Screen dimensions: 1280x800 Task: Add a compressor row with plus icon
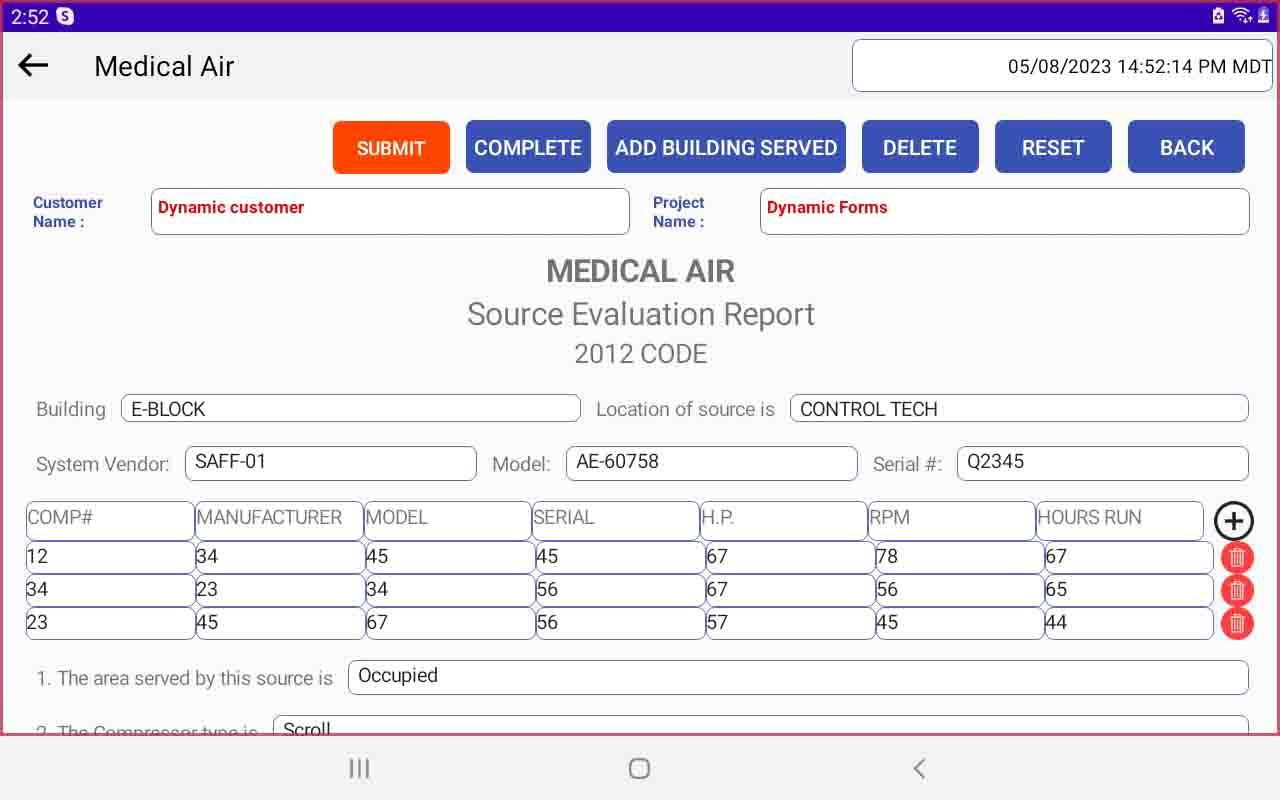(1234, 521)
